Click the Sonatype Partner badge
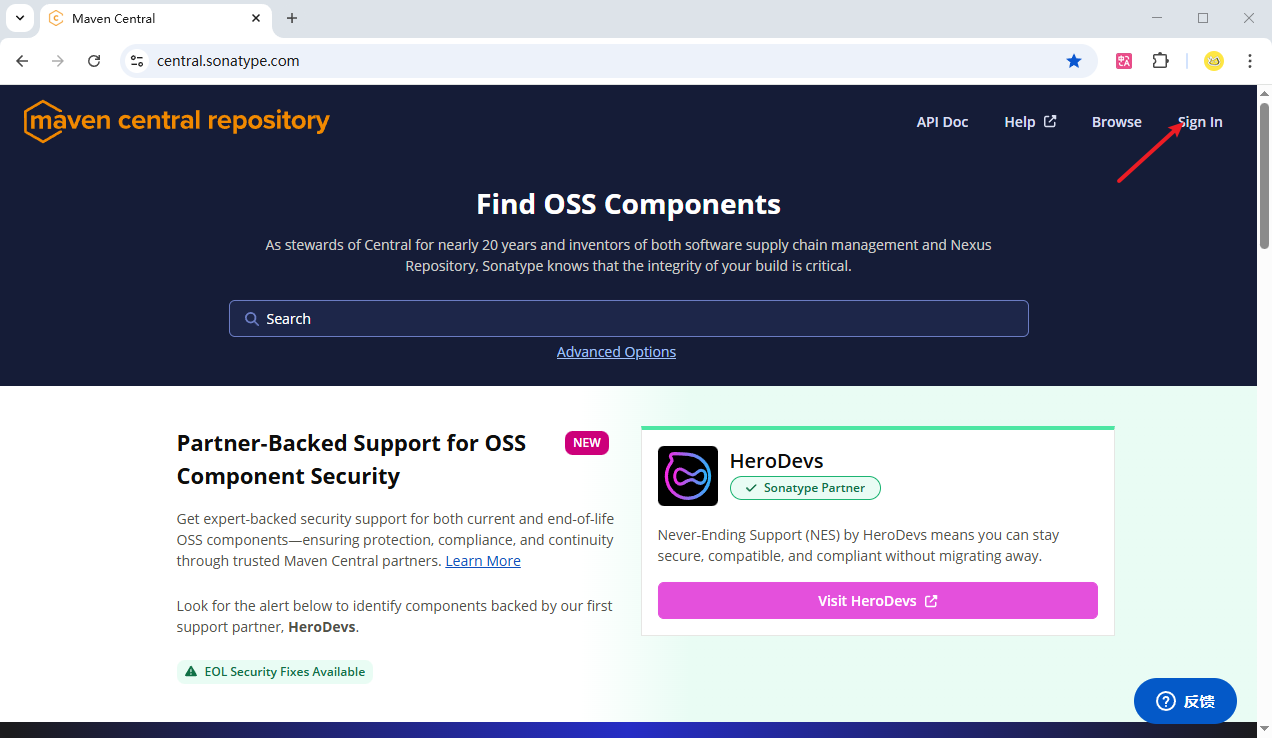Image resolution: width=1272 pixels, height=738 pixels. click(x=805, y=488)
